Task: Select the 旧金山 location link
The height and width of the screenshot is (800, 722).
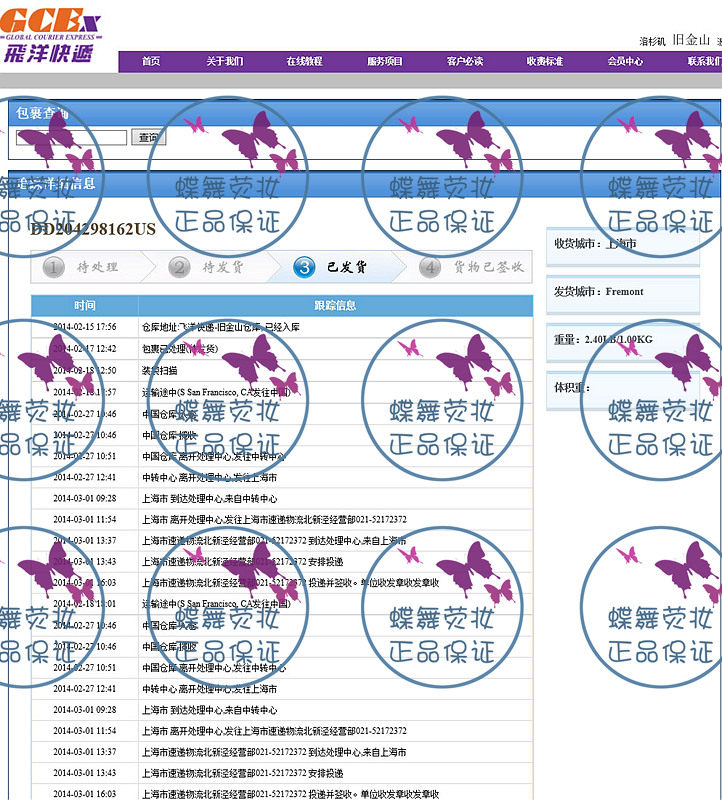Action: tap(691, 40)
